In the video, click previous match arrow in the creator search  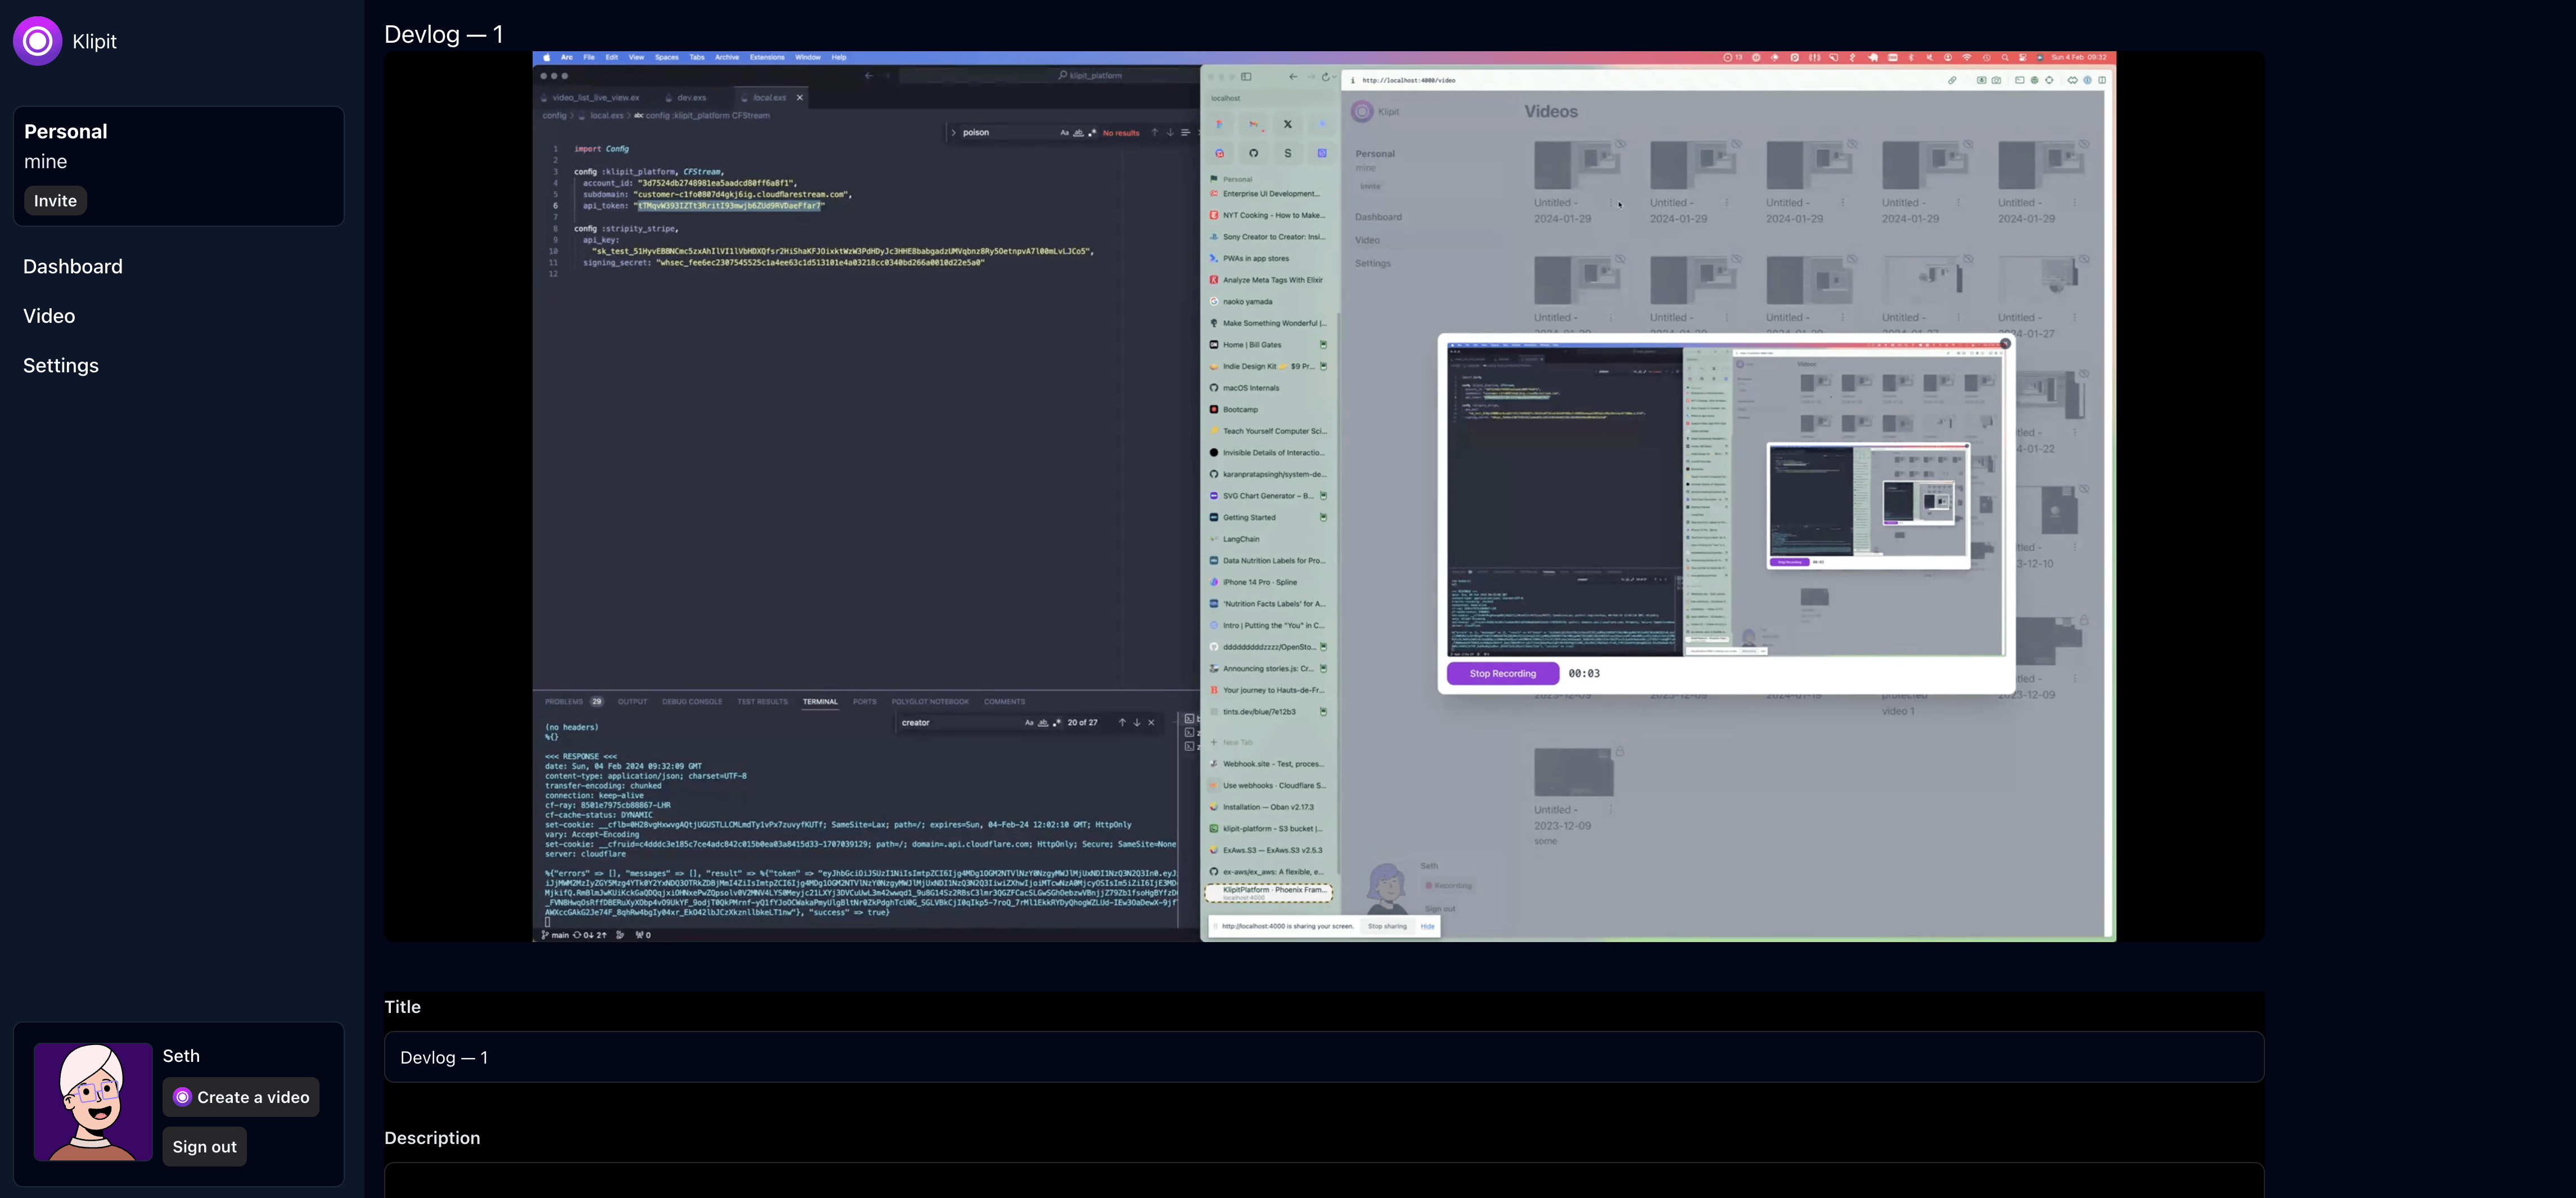pos(1122,723)
